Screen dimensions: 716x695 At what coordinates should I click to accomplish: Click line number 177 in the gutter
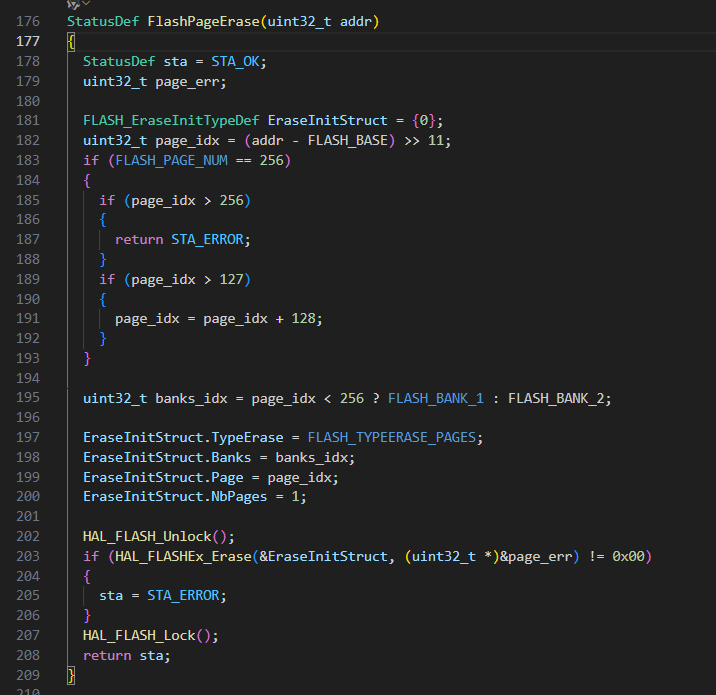point(28,42)
